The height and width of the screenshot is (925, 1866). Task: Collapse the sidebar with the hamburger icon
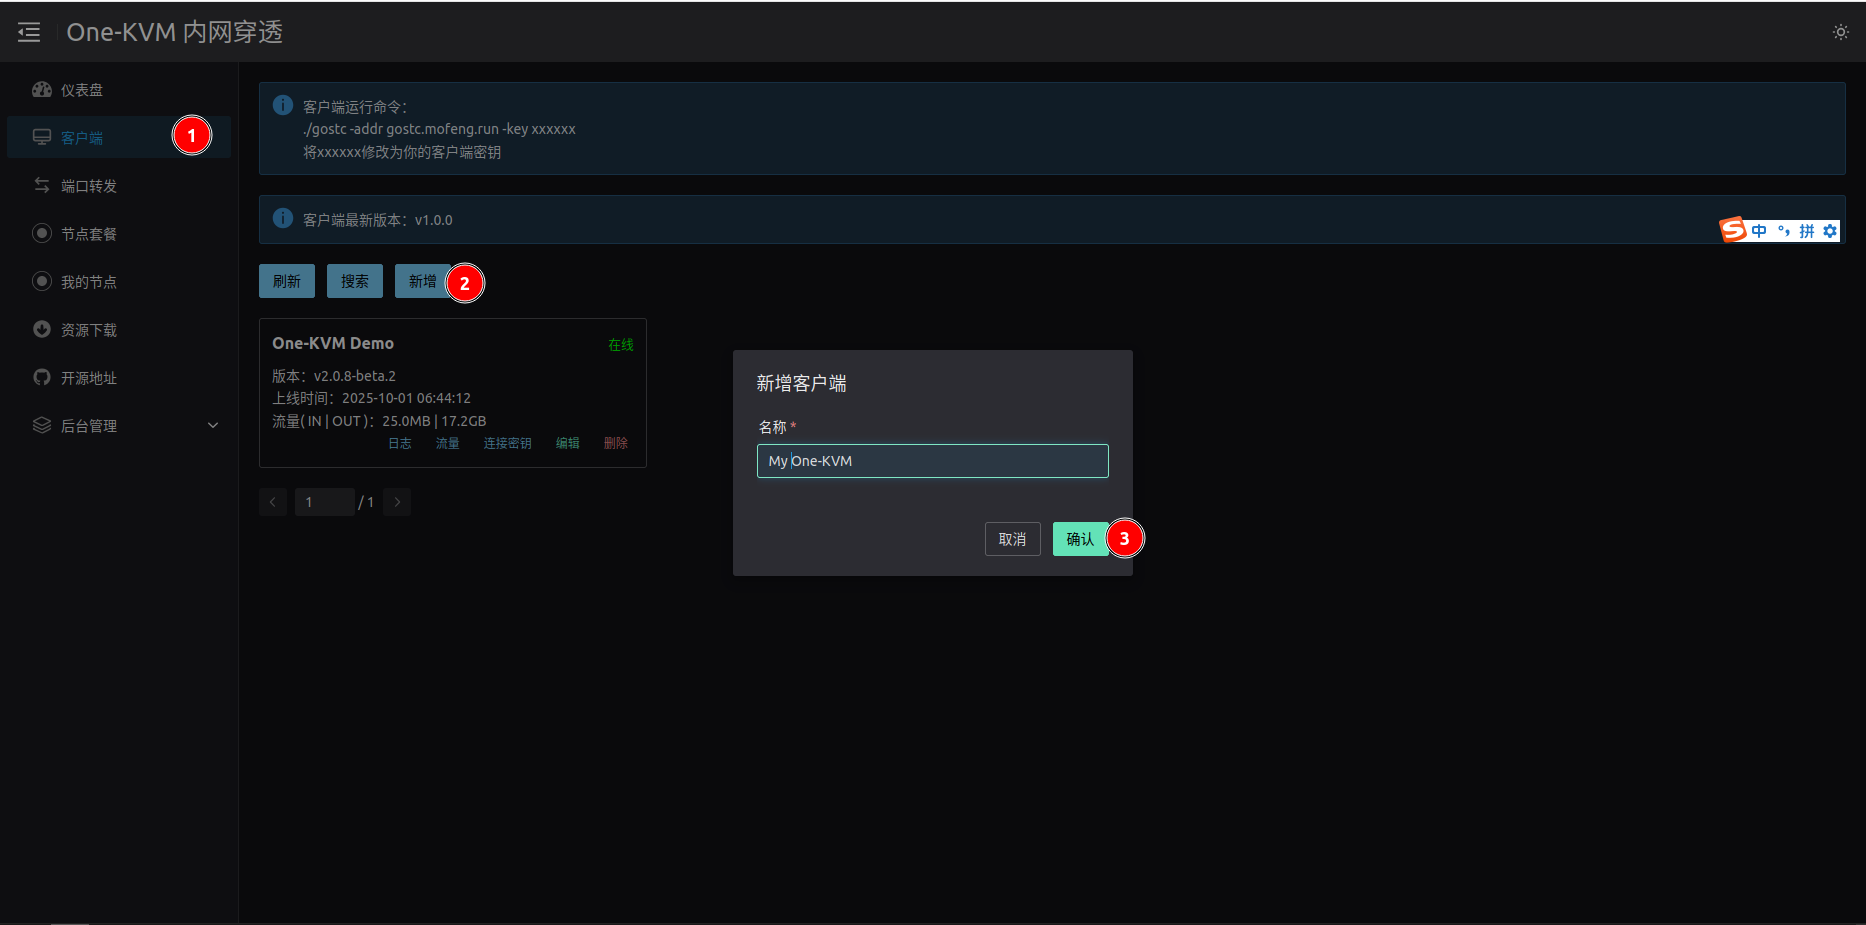click(x=29, y=32)
